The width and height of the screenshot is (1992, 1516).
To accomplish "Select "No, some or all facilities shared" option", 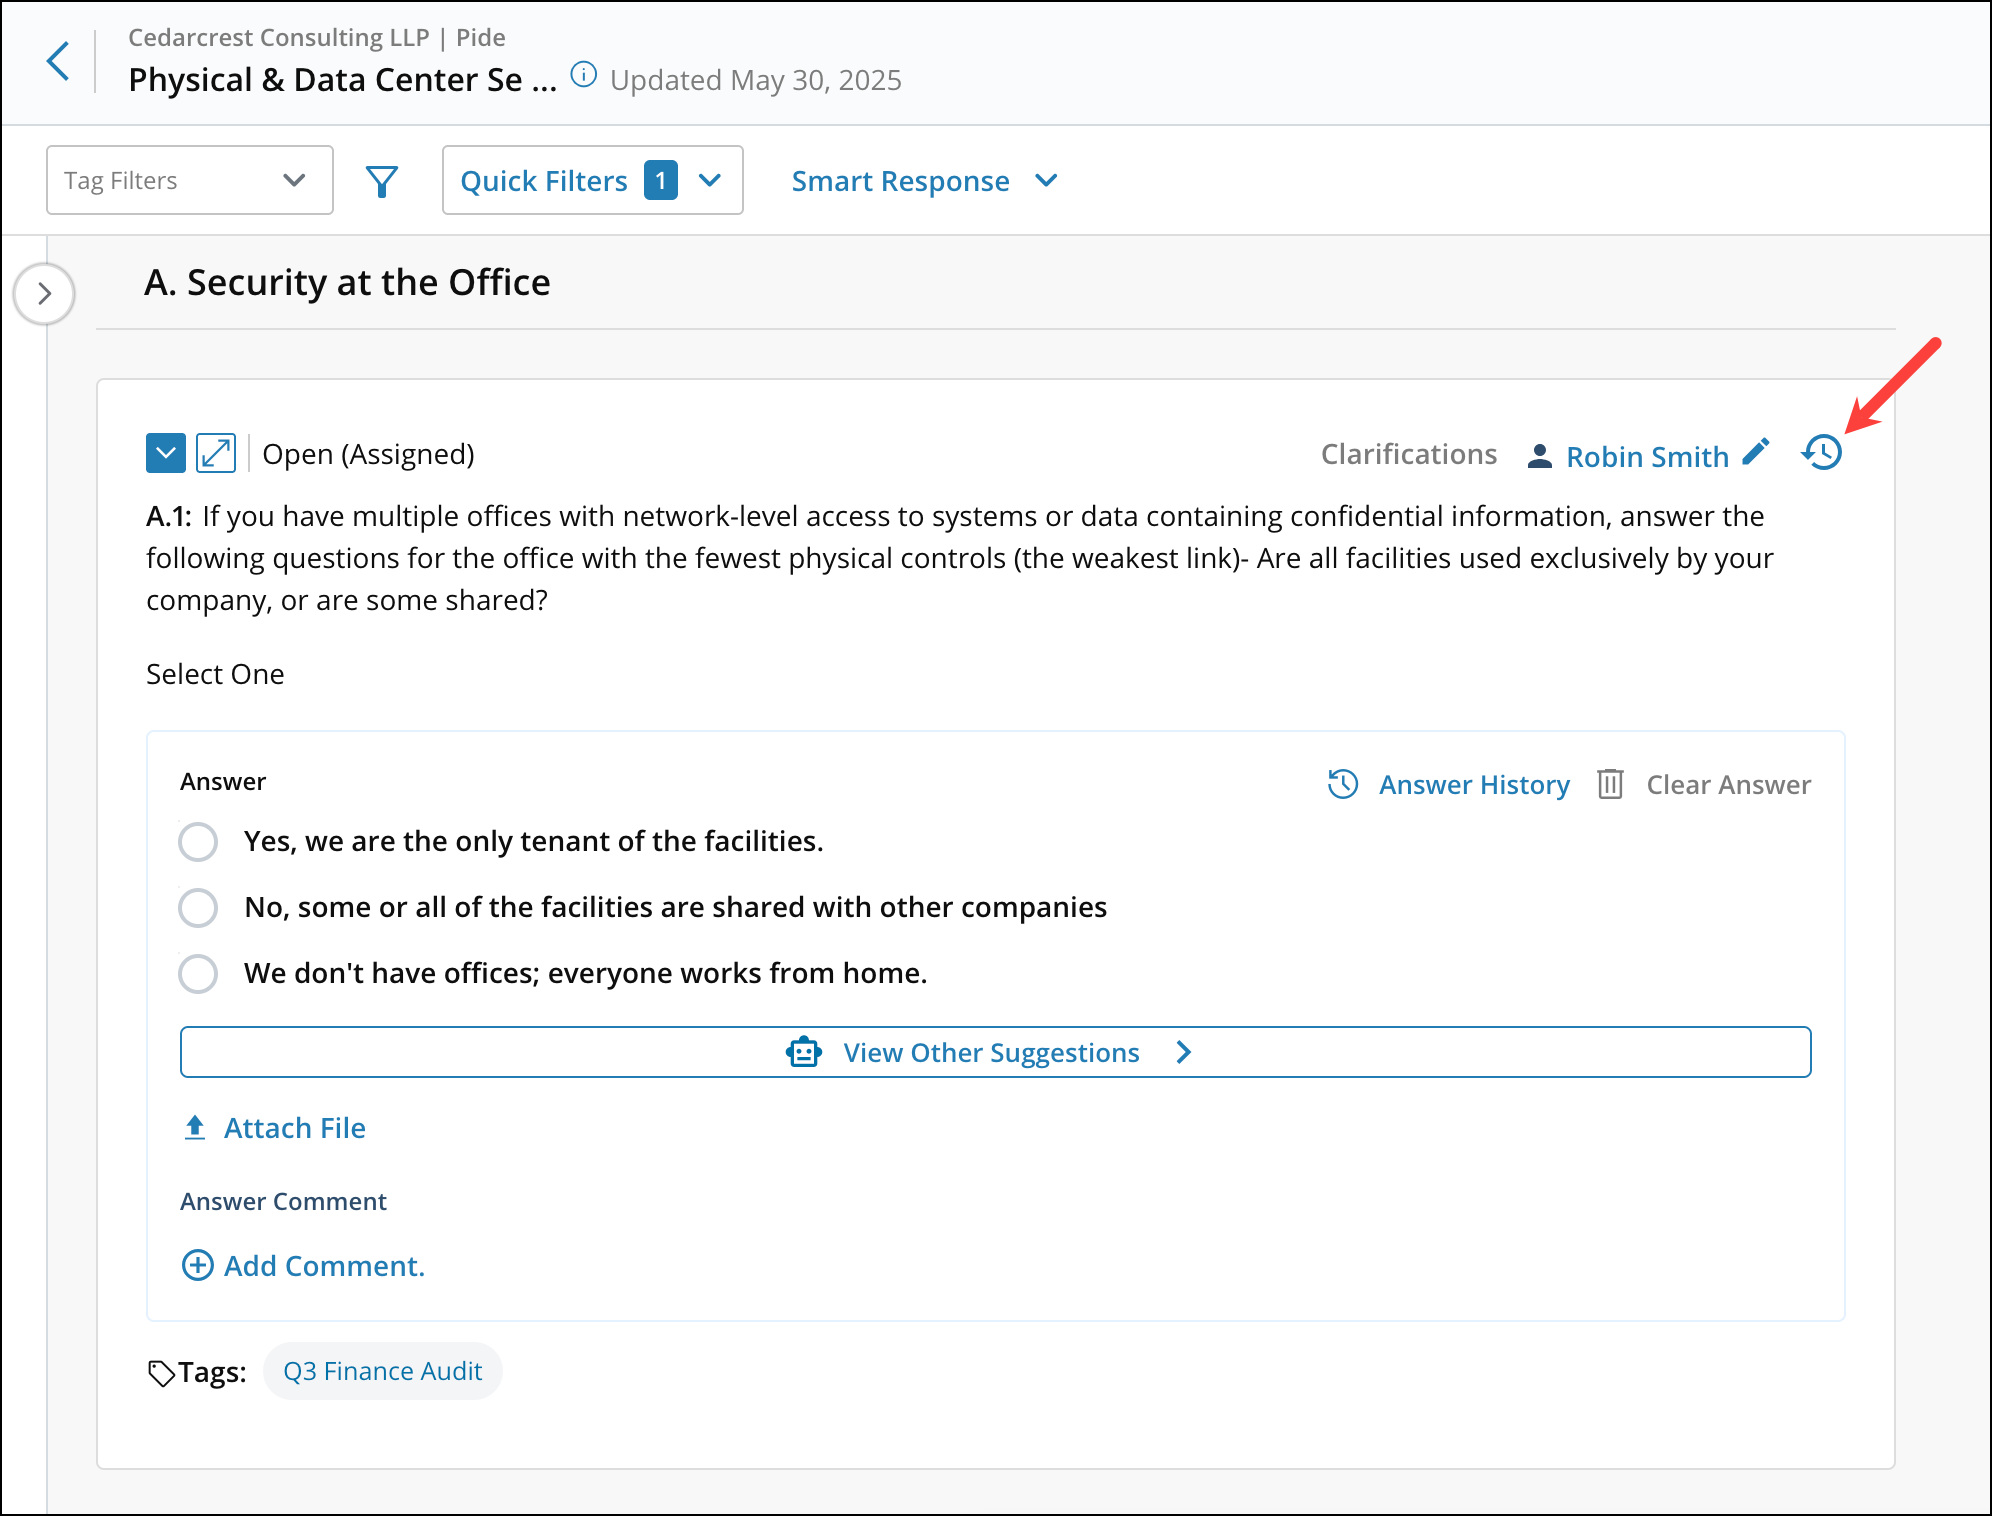I will pos(198,908).
